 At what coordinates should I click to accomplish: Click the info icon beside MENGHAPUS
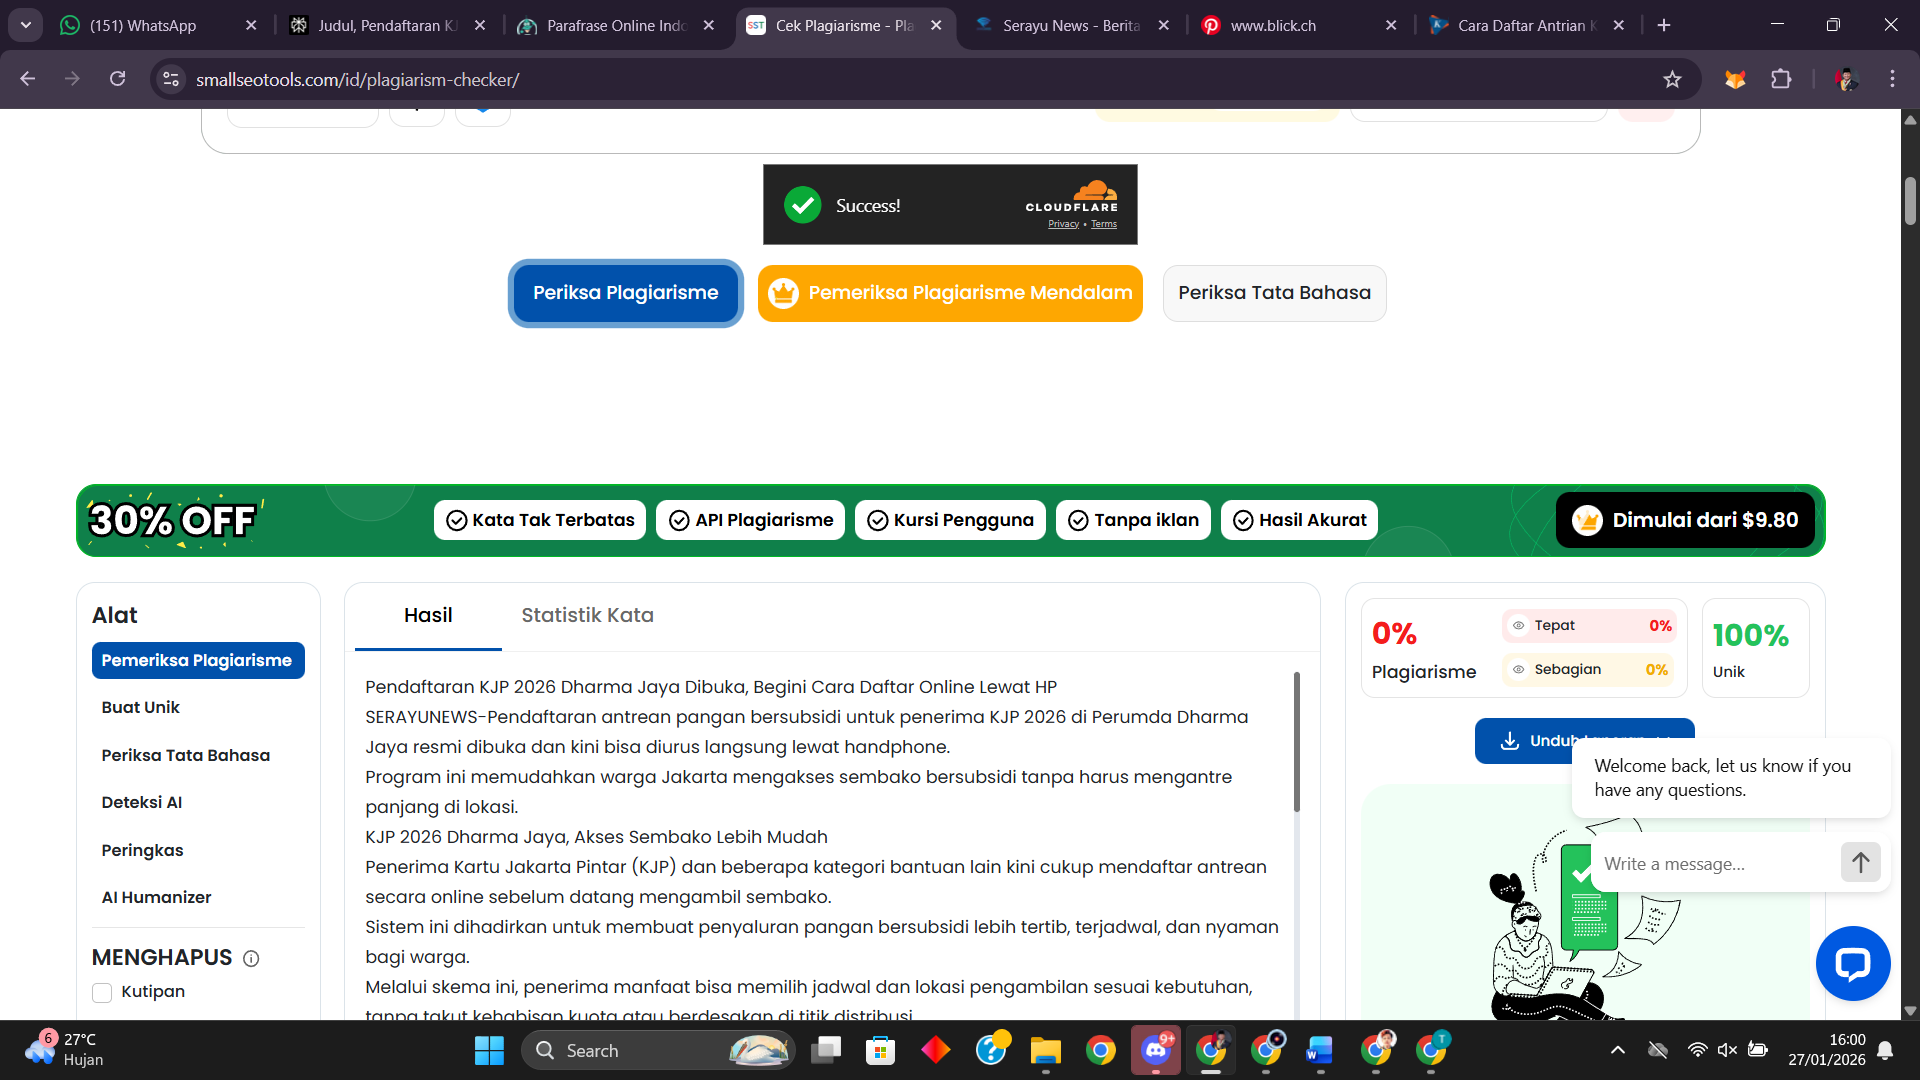(251, 958)
